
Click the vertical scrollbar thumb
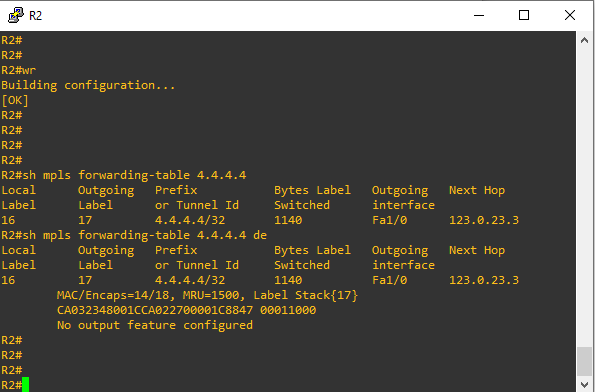584,361
